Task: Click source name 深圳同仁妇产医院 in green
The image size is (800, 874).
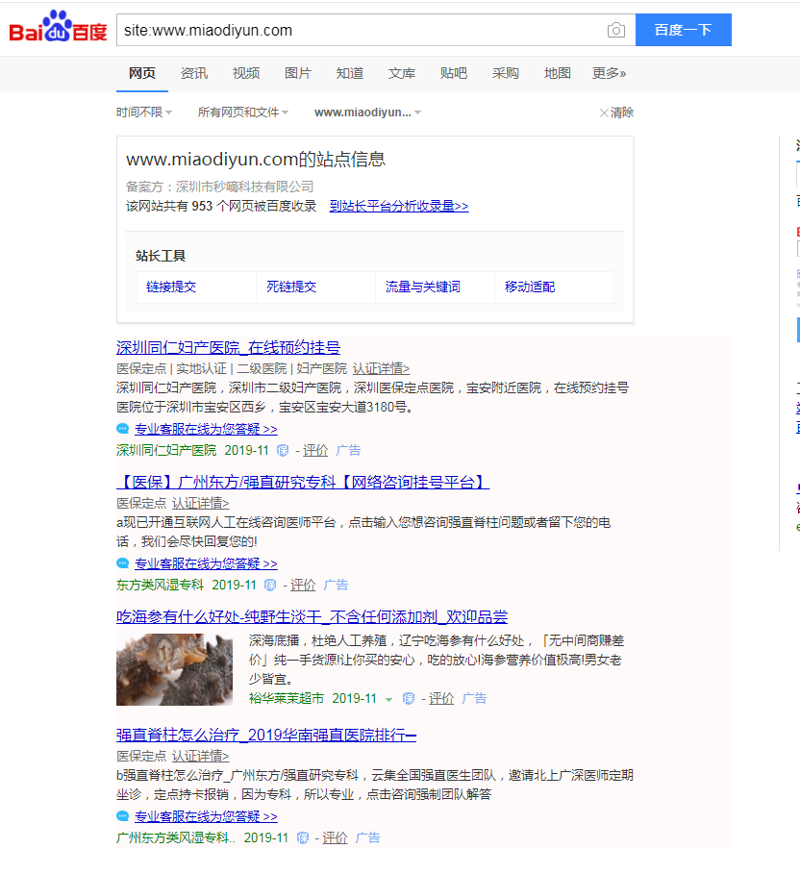Action: pyautogui.click(x=166, y=450)
